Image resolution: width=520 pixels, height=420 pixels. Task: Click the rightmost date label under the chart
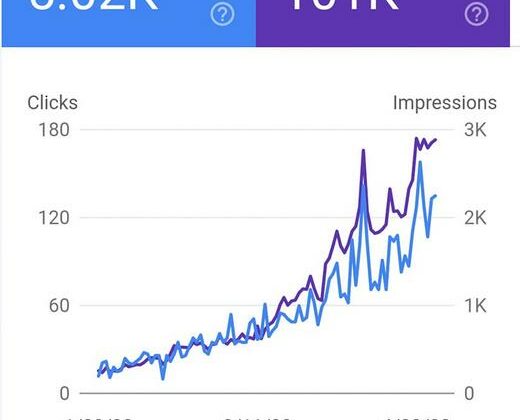417,418
